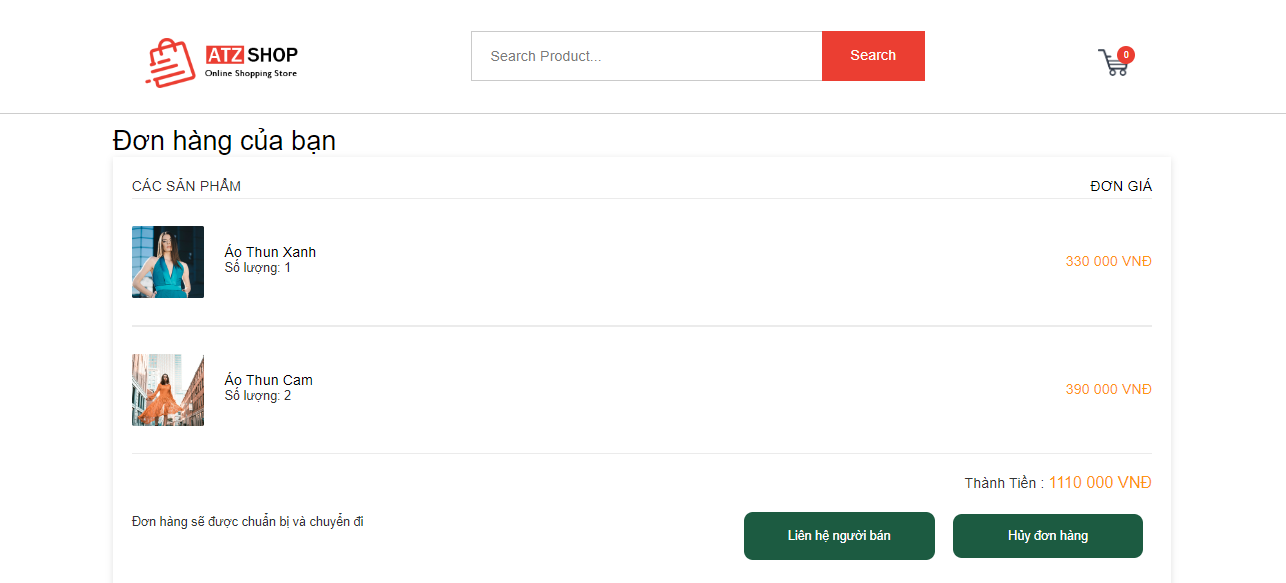Open the Áo Thun Cam product thumbnail

click(x=168, y=390)
